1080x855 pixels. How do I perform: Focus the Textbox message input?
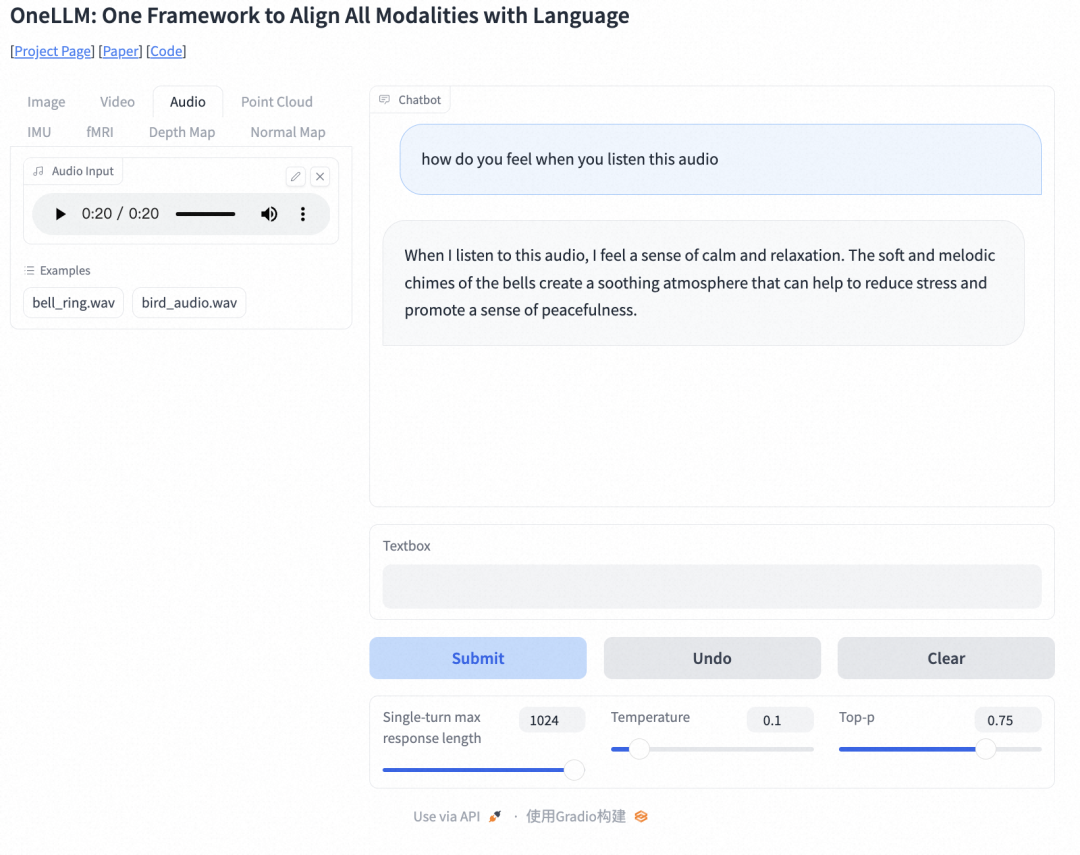[711, 586]
